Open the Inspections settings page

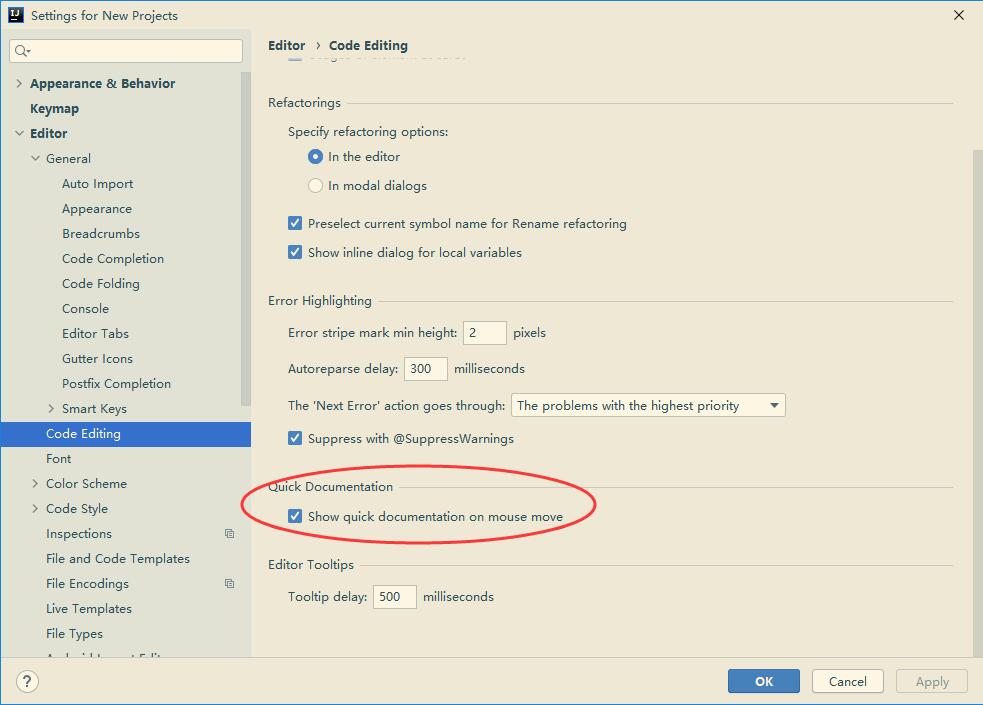tap(79, 534)
